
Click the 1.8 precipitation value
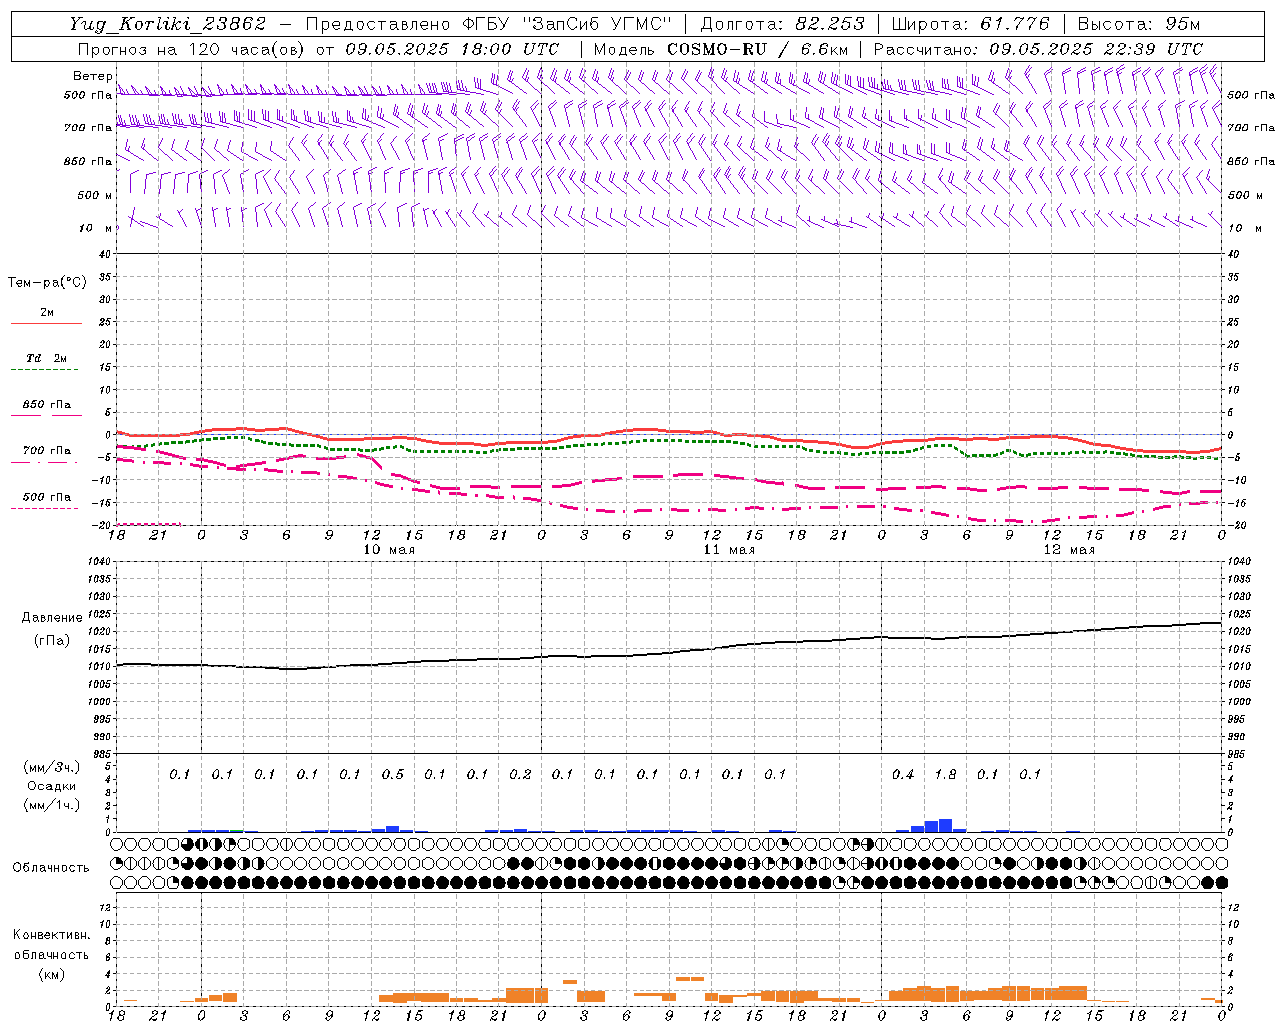pos(945,775)
